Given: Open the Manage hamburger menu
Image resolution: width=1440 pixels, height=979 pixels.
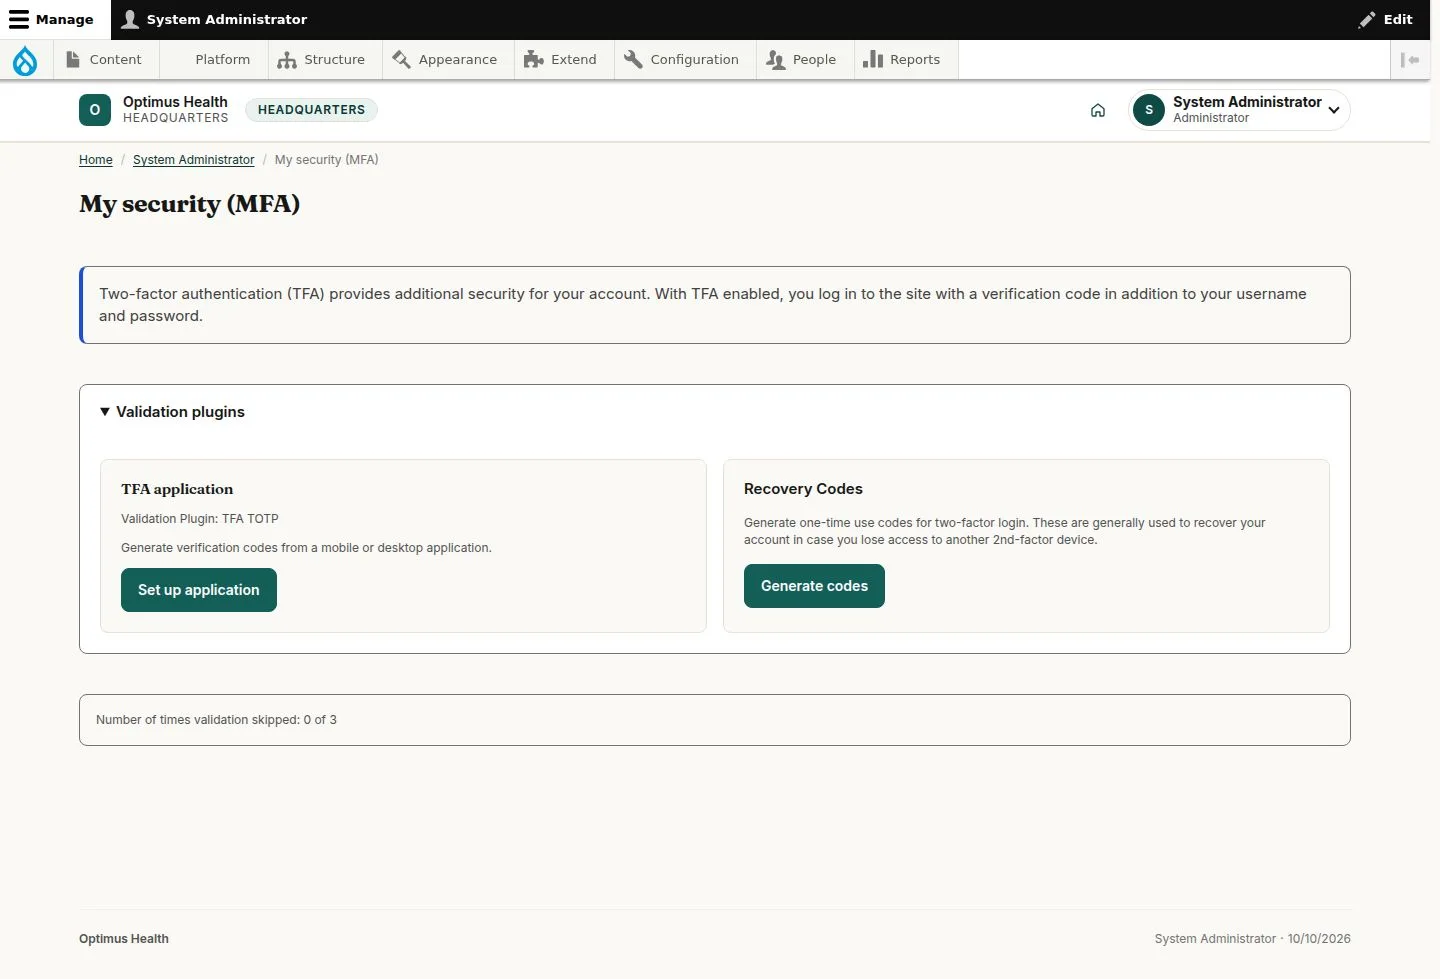Looking at the screenshot, I should coord(51,19).
